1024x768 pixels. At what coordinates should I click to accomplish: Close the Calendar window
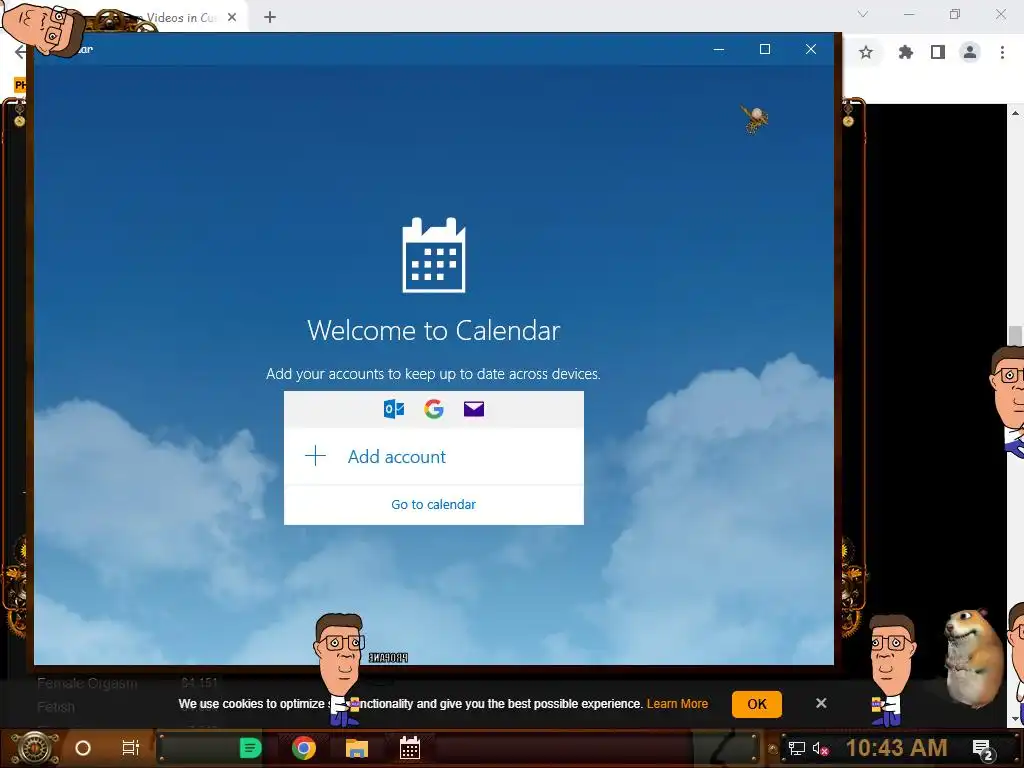coord(810,49)
